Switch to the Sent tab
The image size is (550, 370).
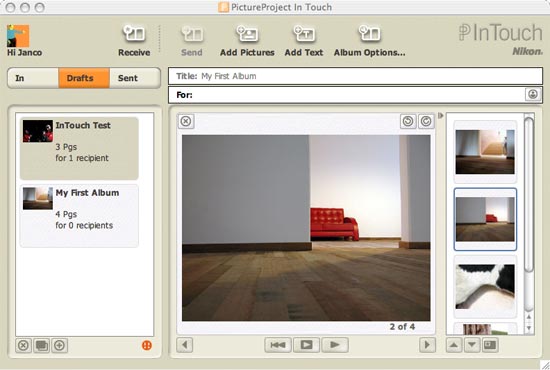[135, 78]
